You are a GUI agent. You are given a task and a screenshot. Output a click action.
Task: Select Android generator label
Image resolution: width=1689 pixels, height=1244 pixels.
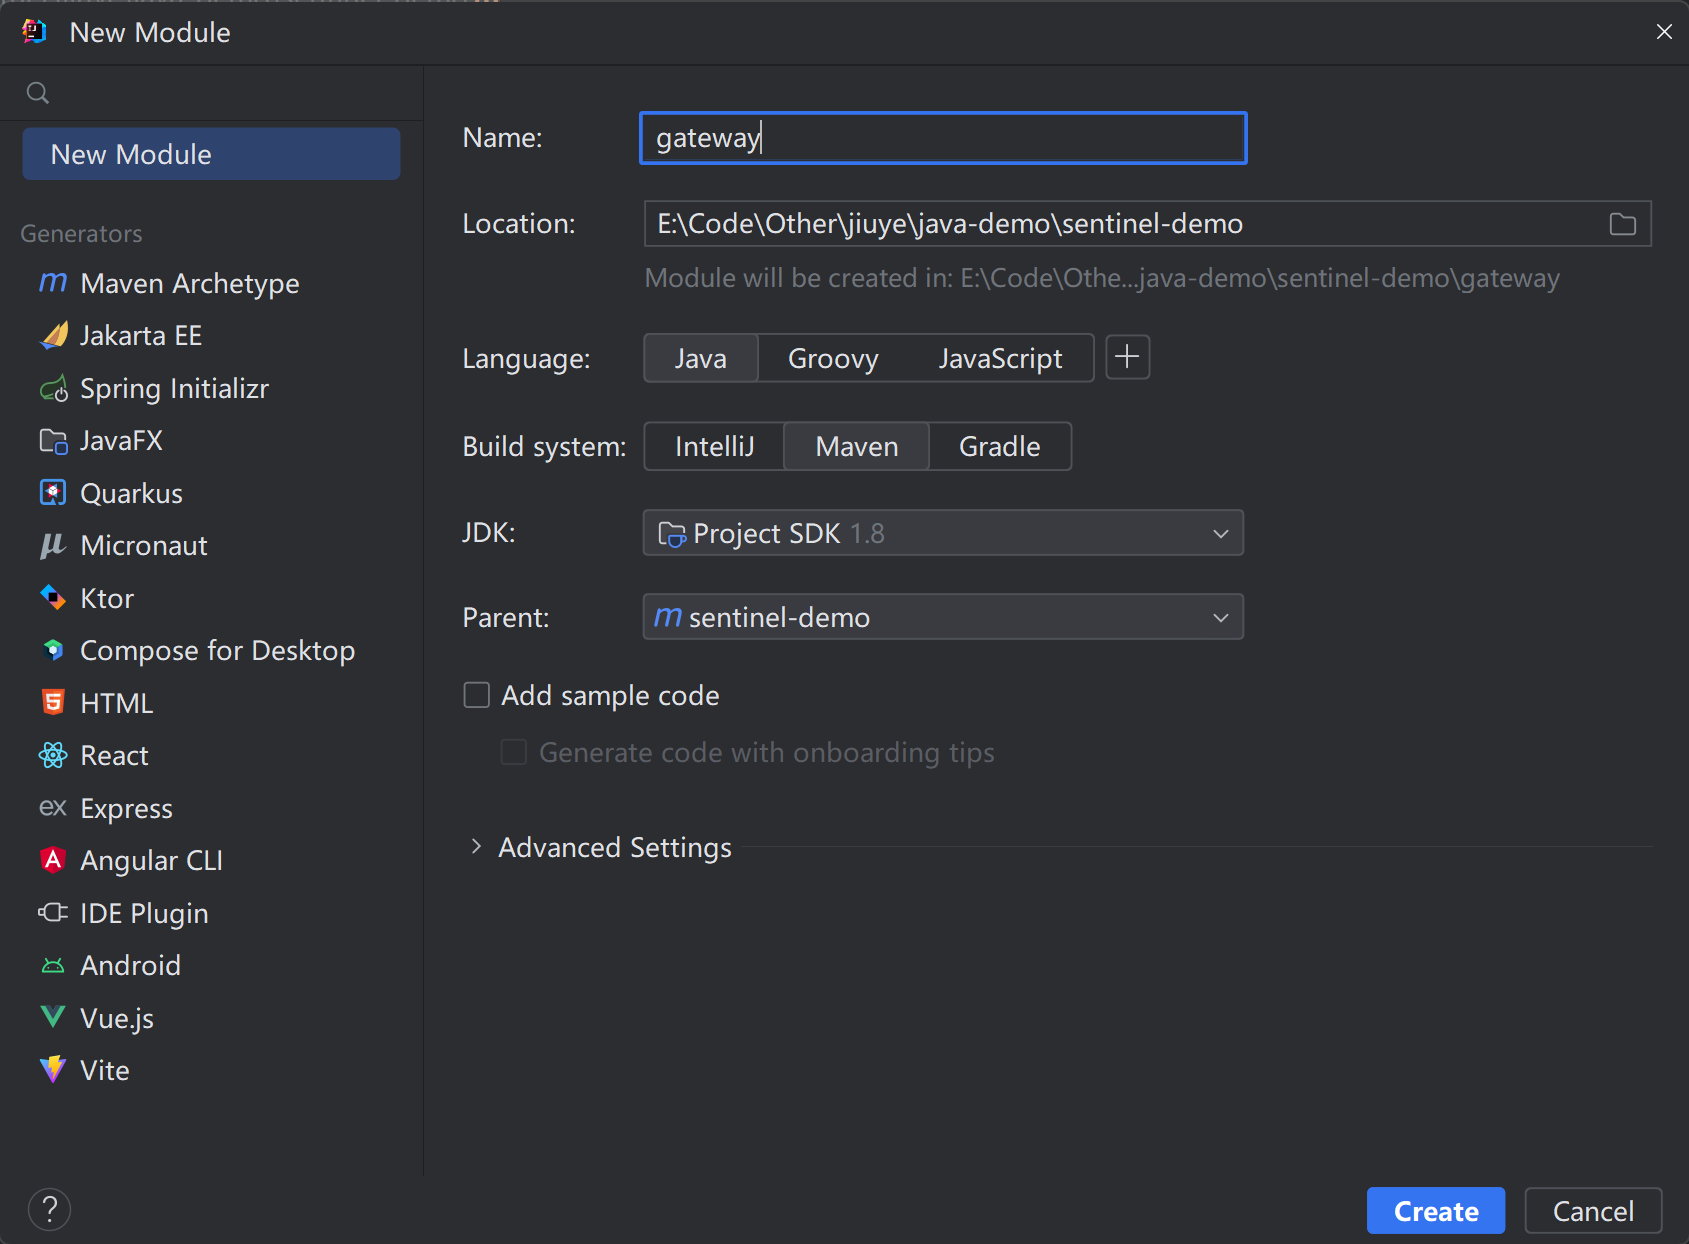(130, 965)
